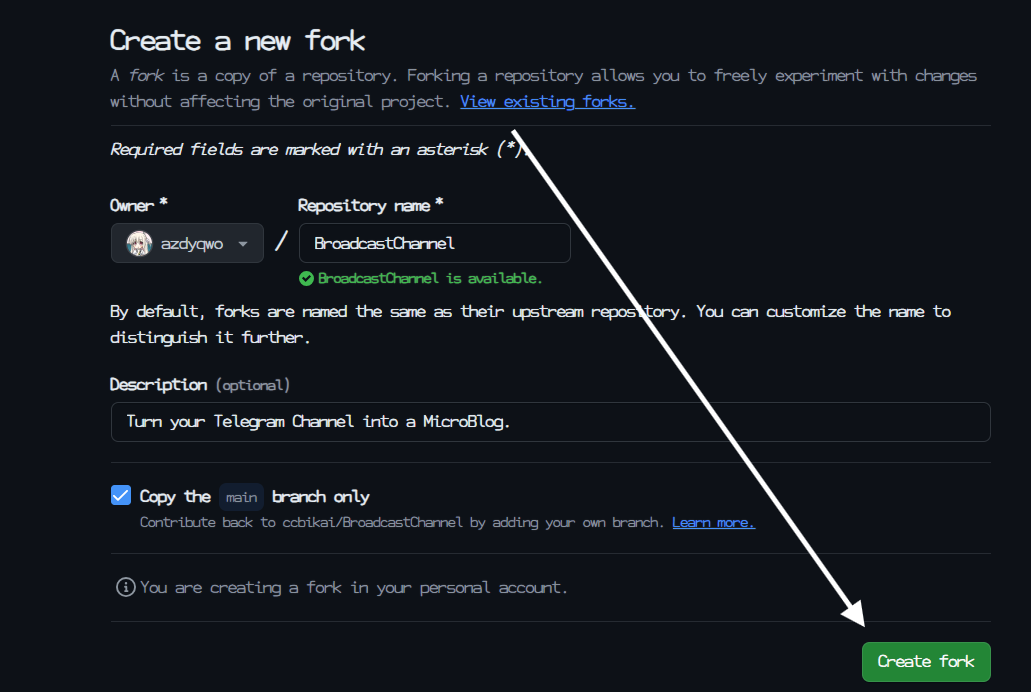Screen dimensions: 1031x692
Task: Click the 'main' branch name badge
Action: coord(241,496)
